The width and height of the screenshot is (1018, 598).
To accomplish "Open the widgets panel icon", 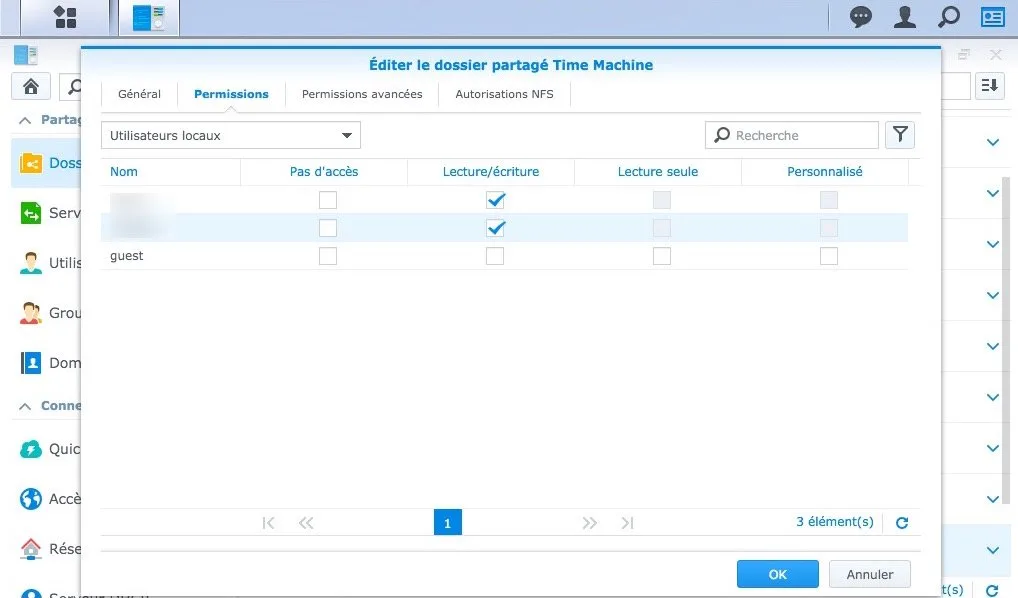I will pos(993,17).
